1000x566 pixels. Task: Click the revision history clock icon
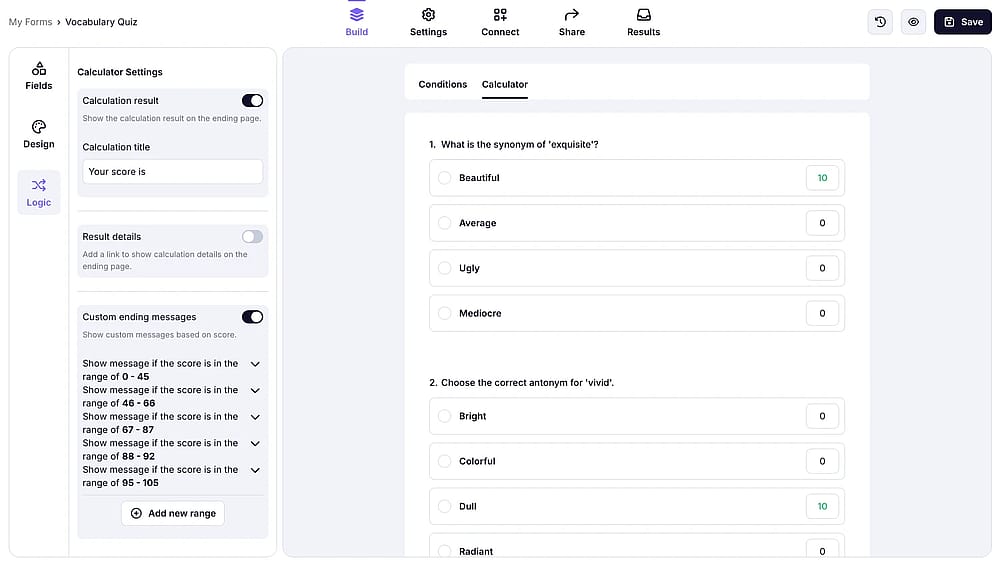[880, 22]
